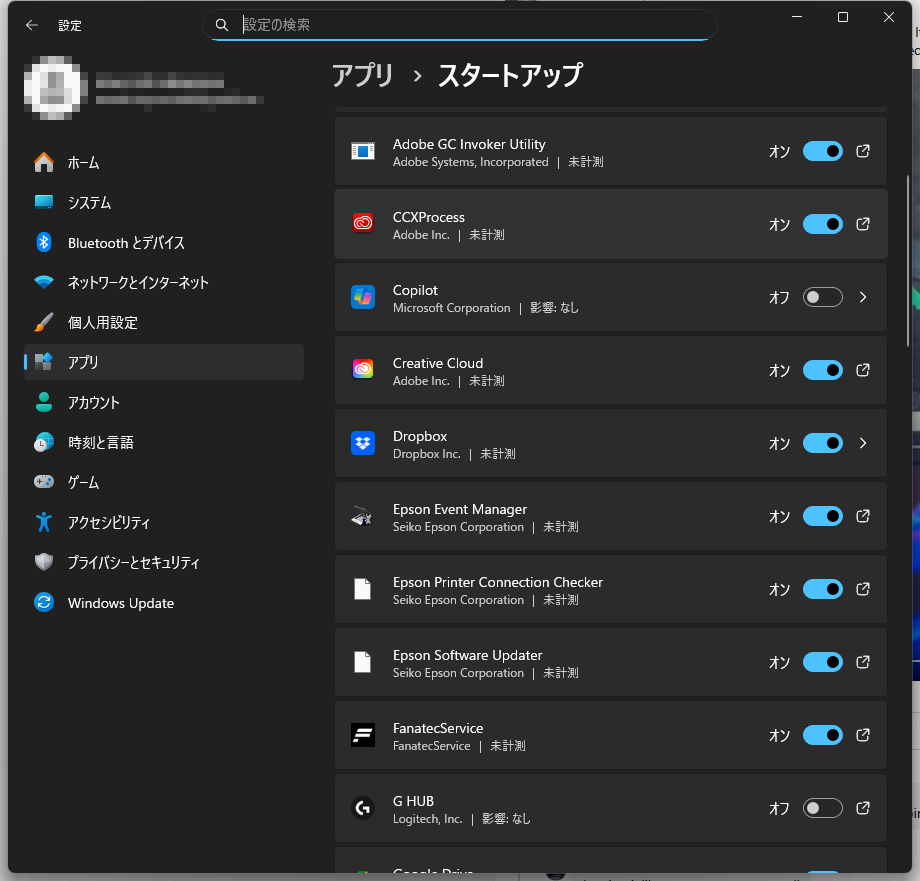The height and width of the screenshot is (881, 920).
Task: Click the back arrow button
Action: pyautogui.click(x=31, y=25)
